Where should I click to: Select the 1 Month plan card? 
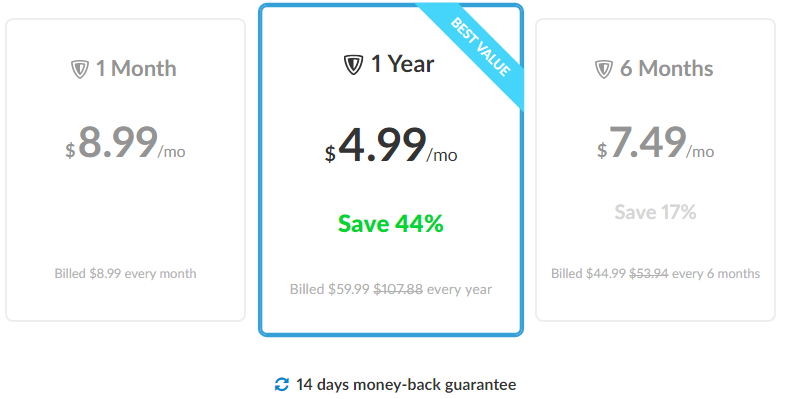click(126, 170)
